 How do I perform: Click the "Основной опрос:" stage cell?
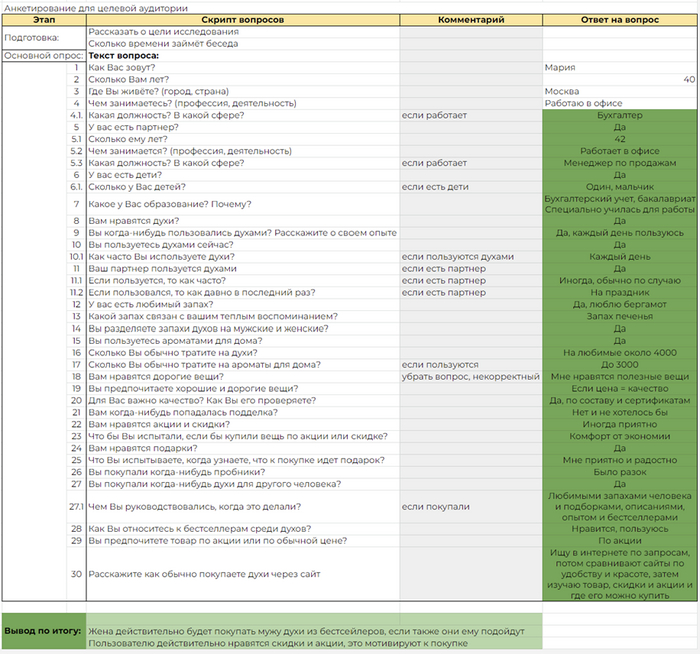(x=42, y=56)
